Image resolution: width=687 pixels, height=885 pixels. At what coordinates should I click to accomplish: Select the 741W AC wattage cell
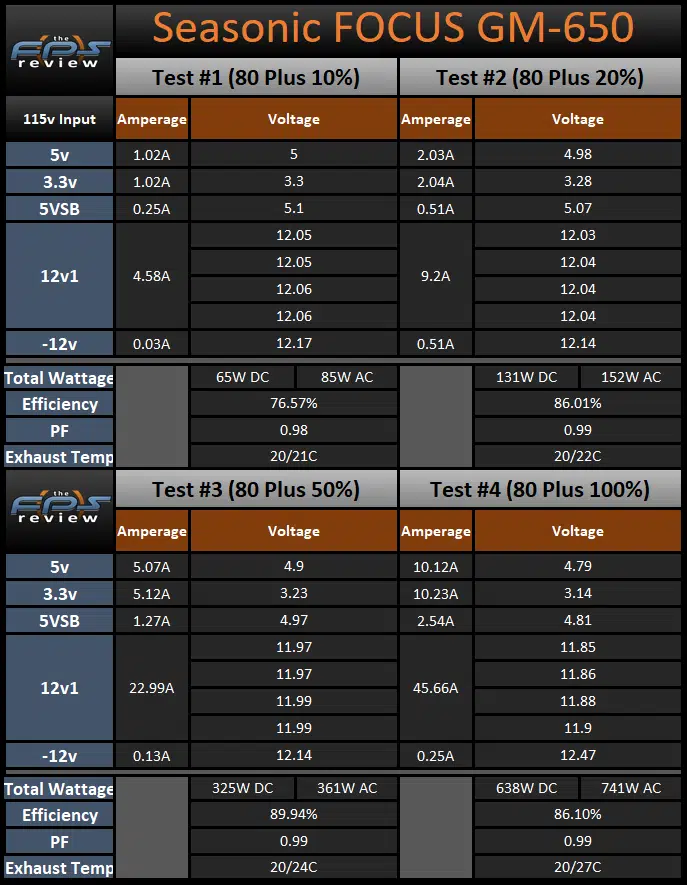coord(631,788)
